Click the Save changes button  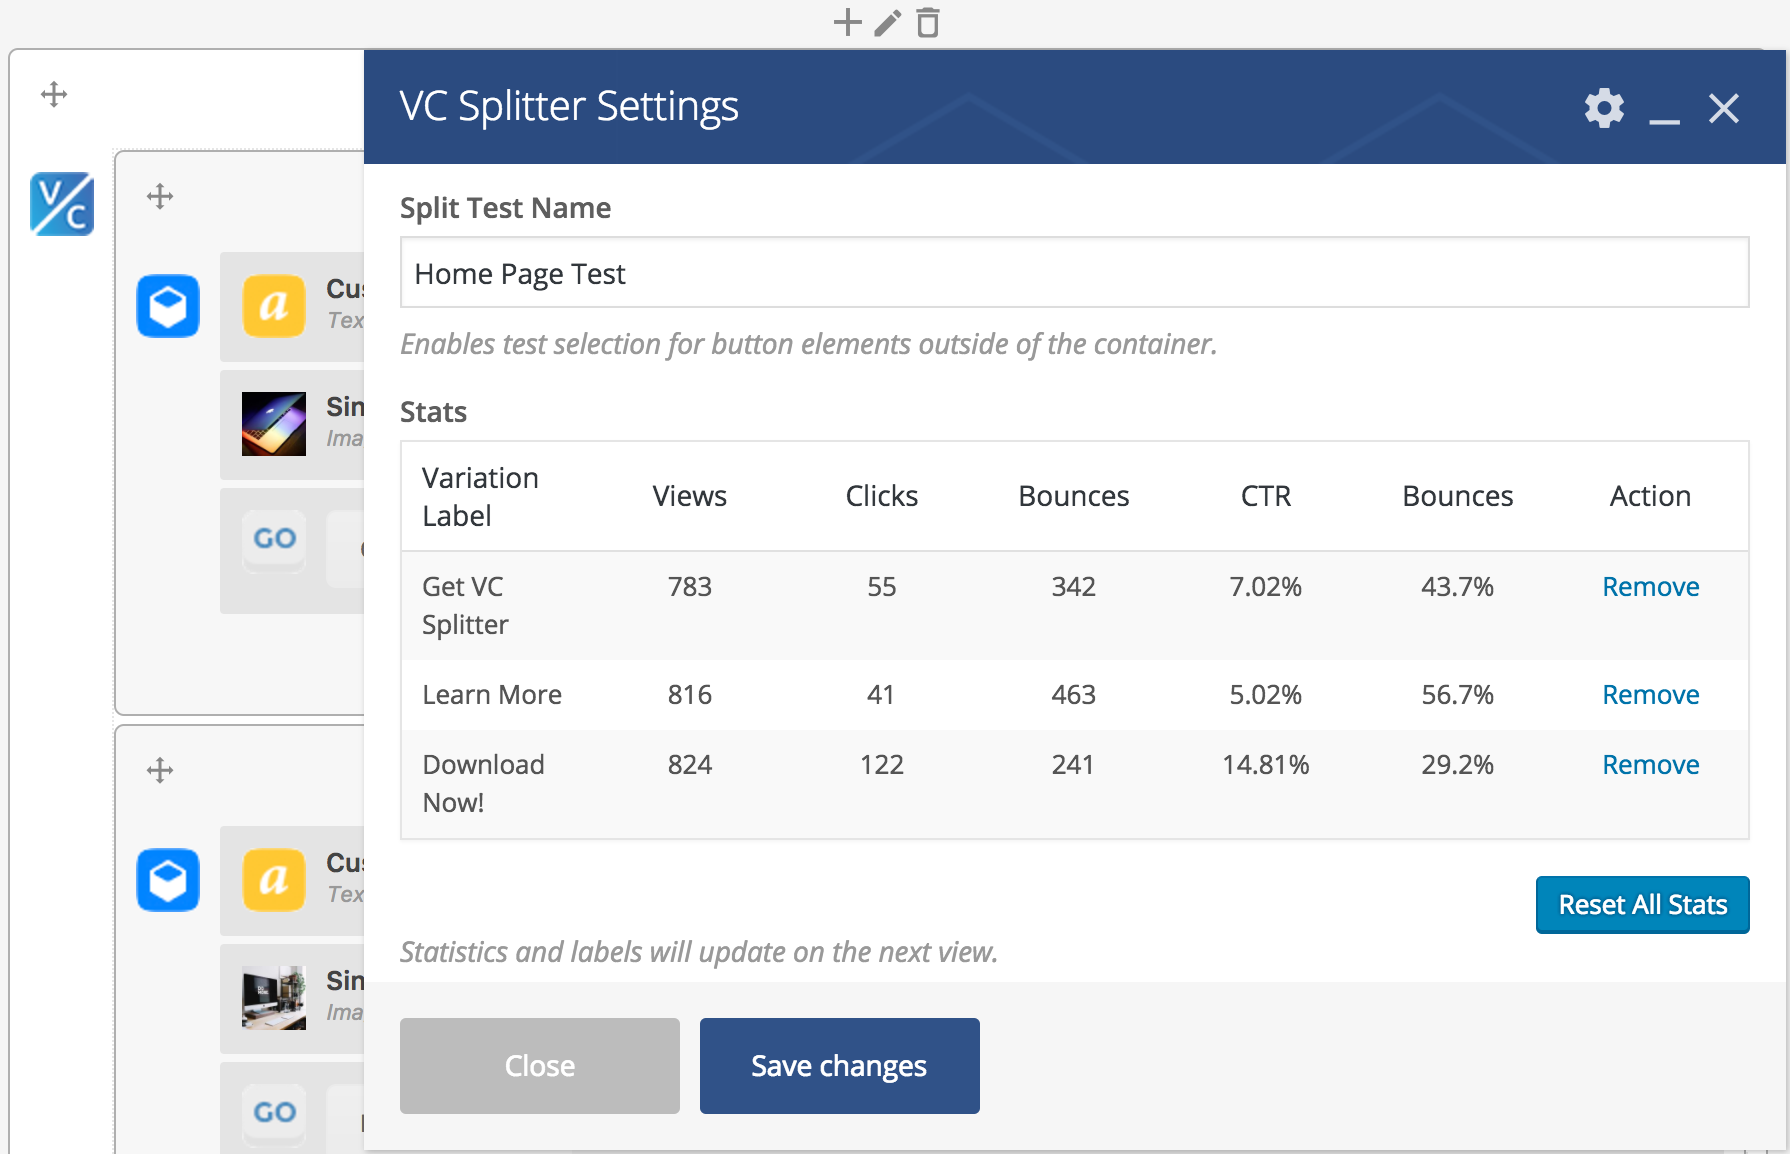840,1066
